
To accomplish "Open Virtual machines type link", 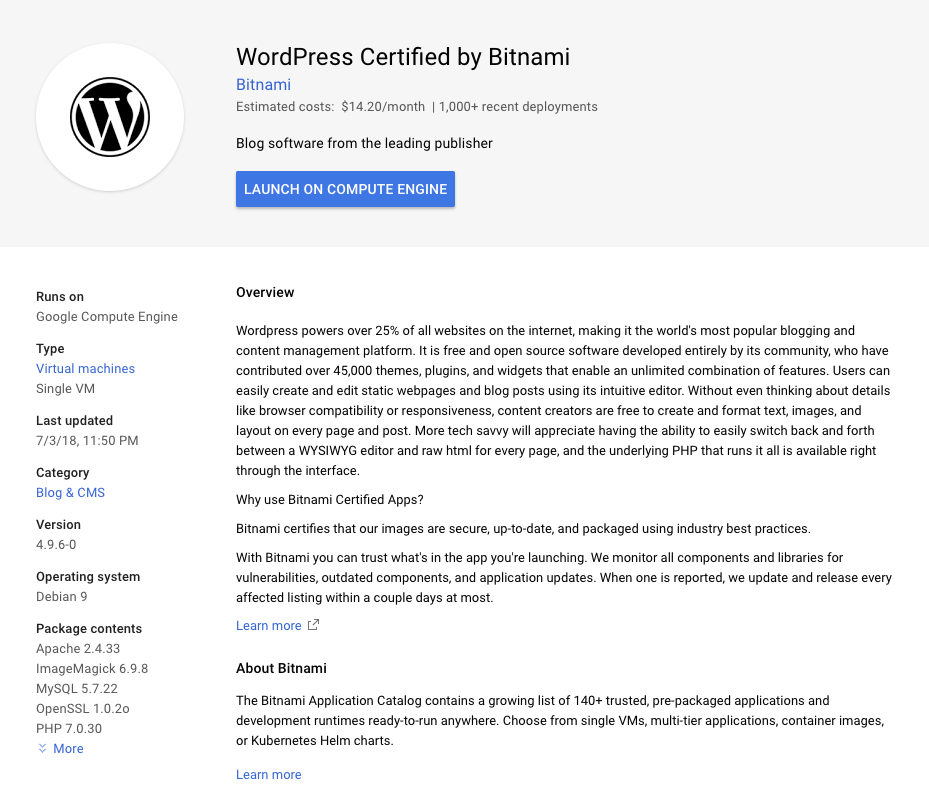I will [85, 369].
